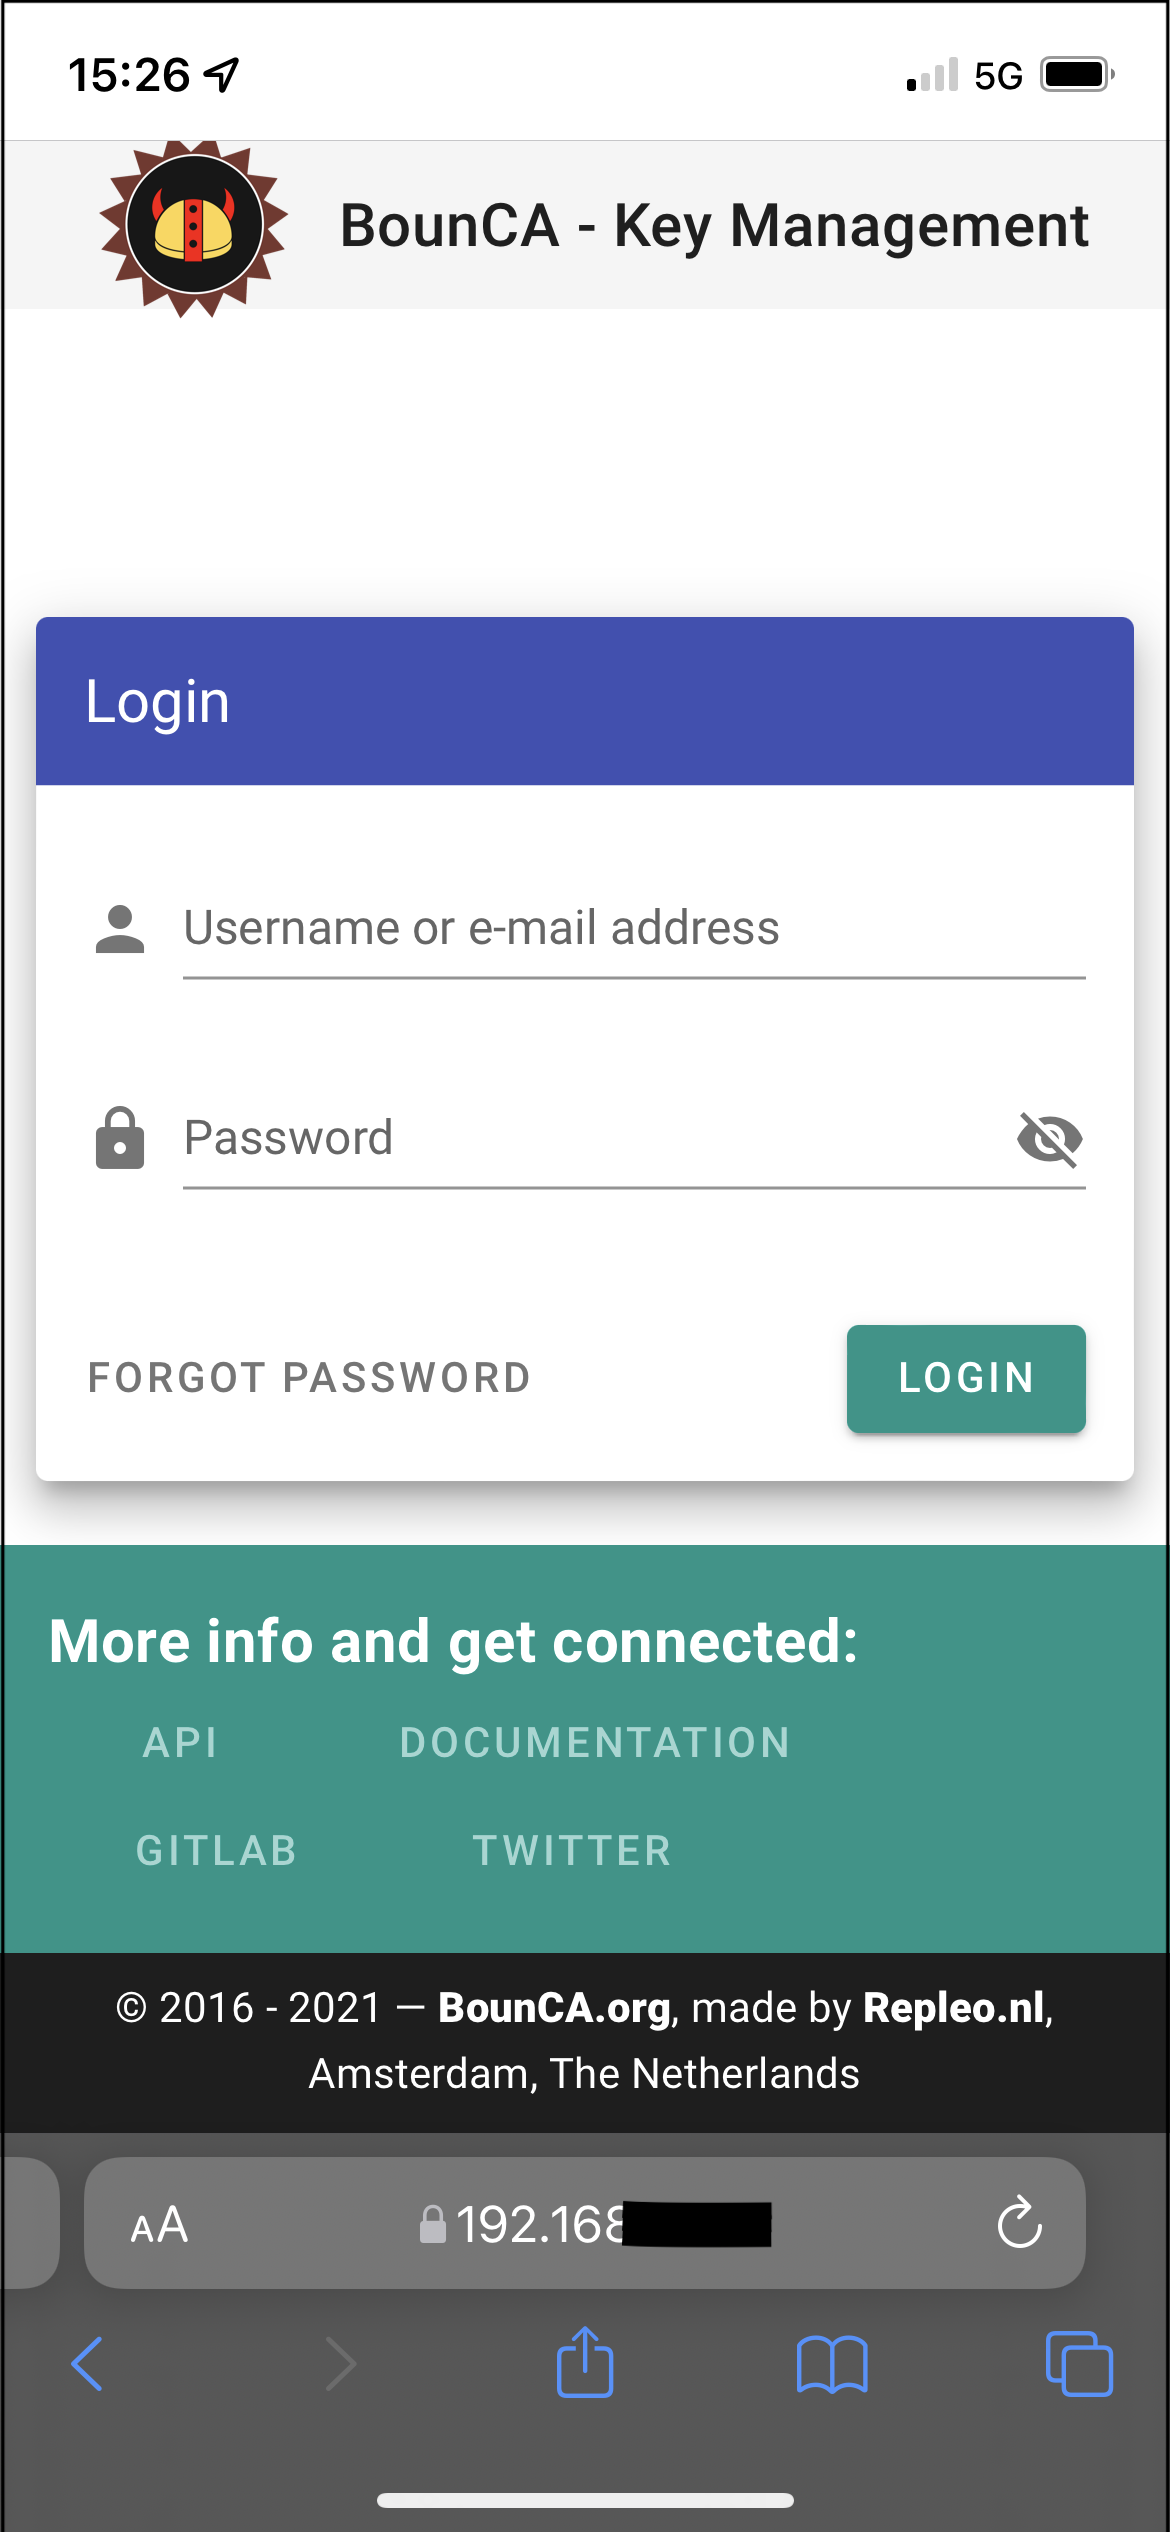
Task: Focus the Username or e-mail address field
Action: pos(634,929)
